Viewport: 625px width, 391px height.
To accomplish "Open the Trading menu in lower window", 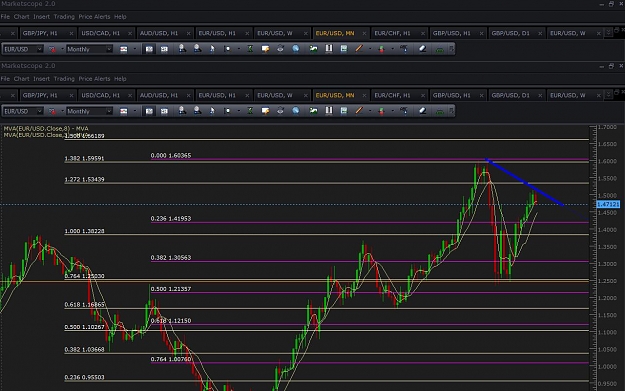I will tap(64, 79).
